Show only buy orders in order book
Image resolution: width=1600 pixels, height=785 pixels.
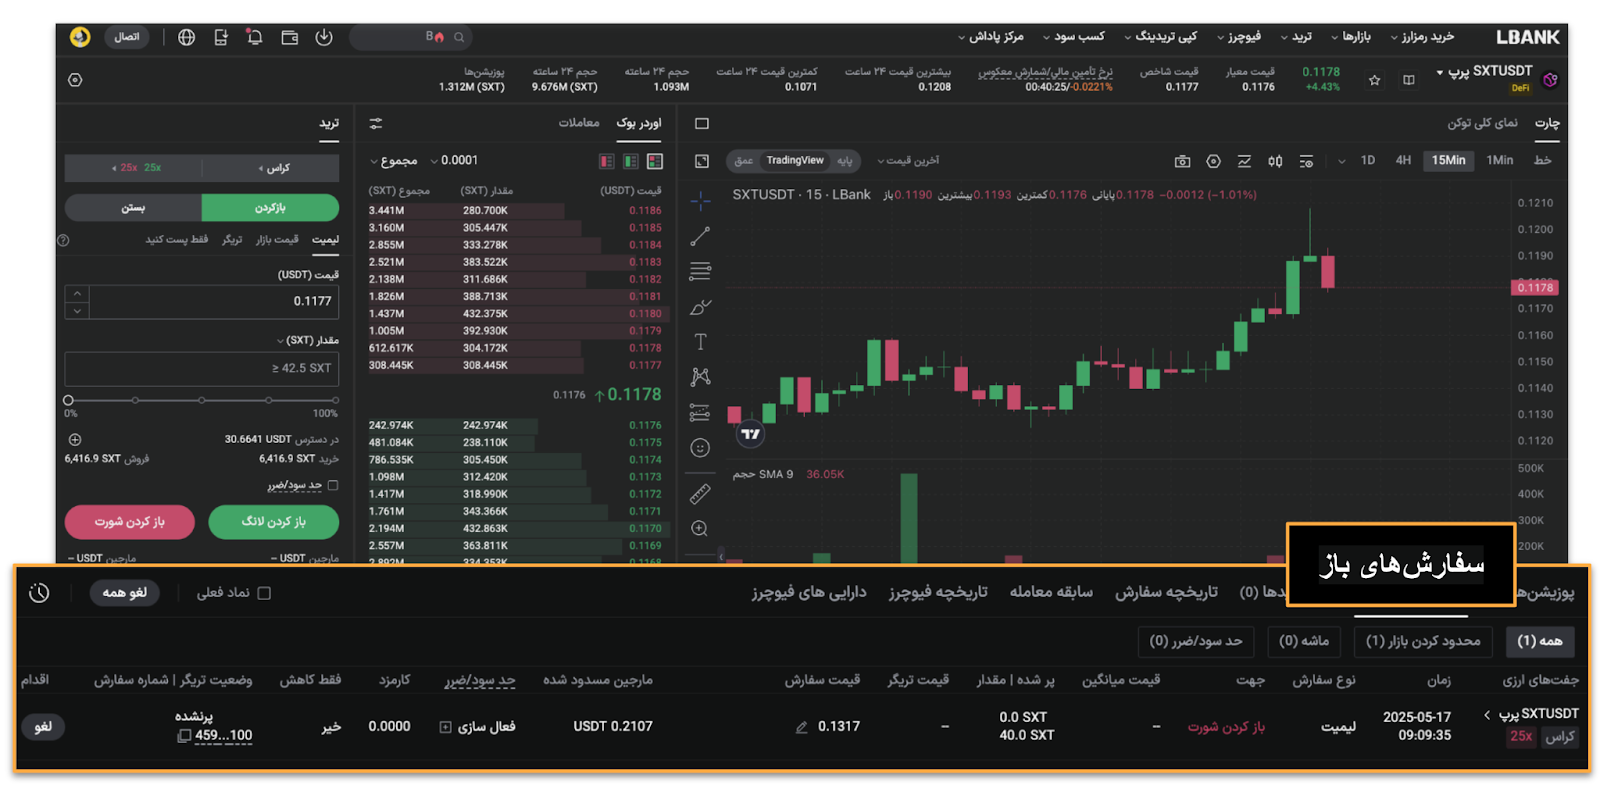click(631, 161)
